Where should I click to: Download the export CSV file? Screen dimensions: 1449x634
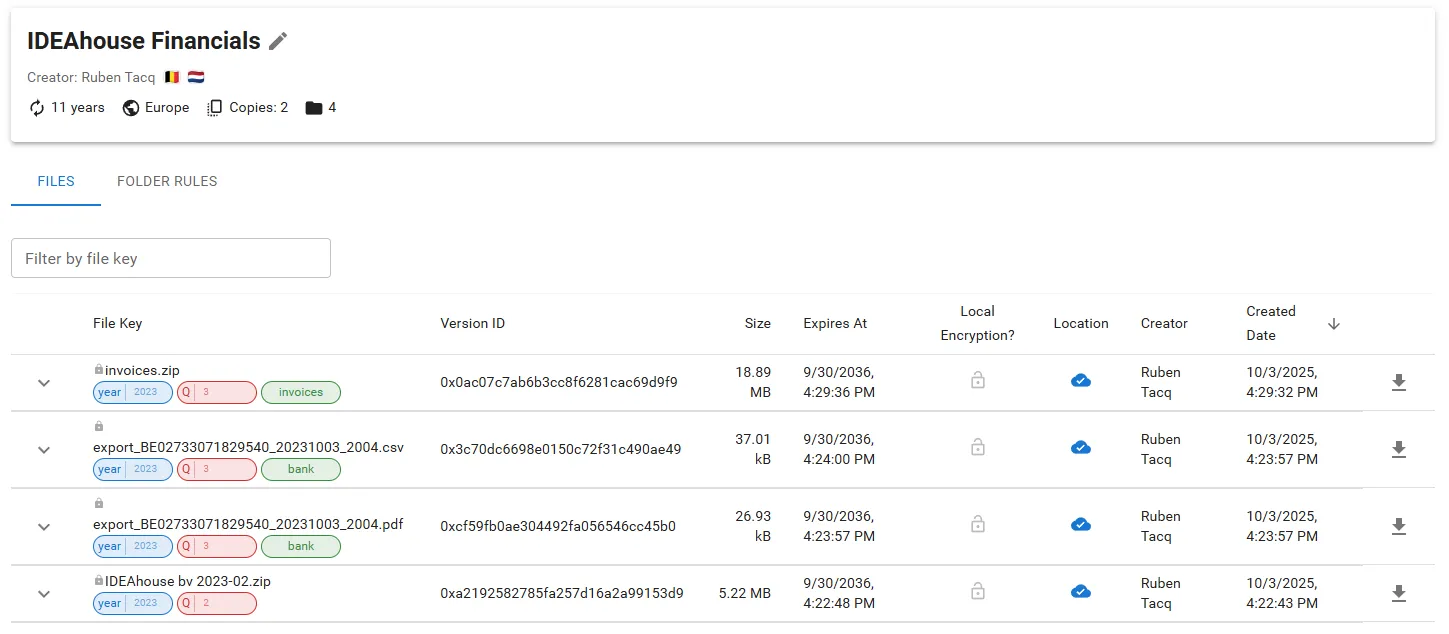tap(1399, 449)
